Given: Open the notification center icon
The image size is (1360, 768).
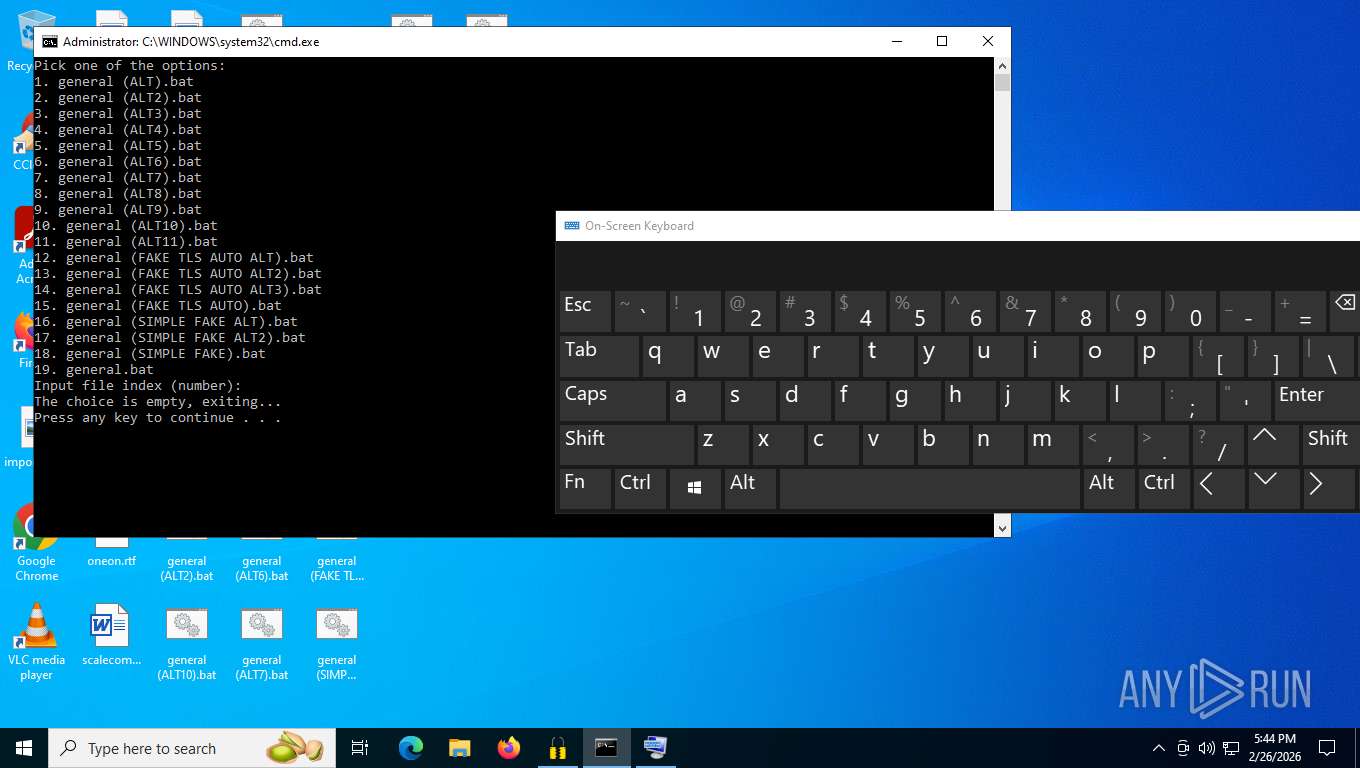Looking at the screenshot, I should 1327,747.
